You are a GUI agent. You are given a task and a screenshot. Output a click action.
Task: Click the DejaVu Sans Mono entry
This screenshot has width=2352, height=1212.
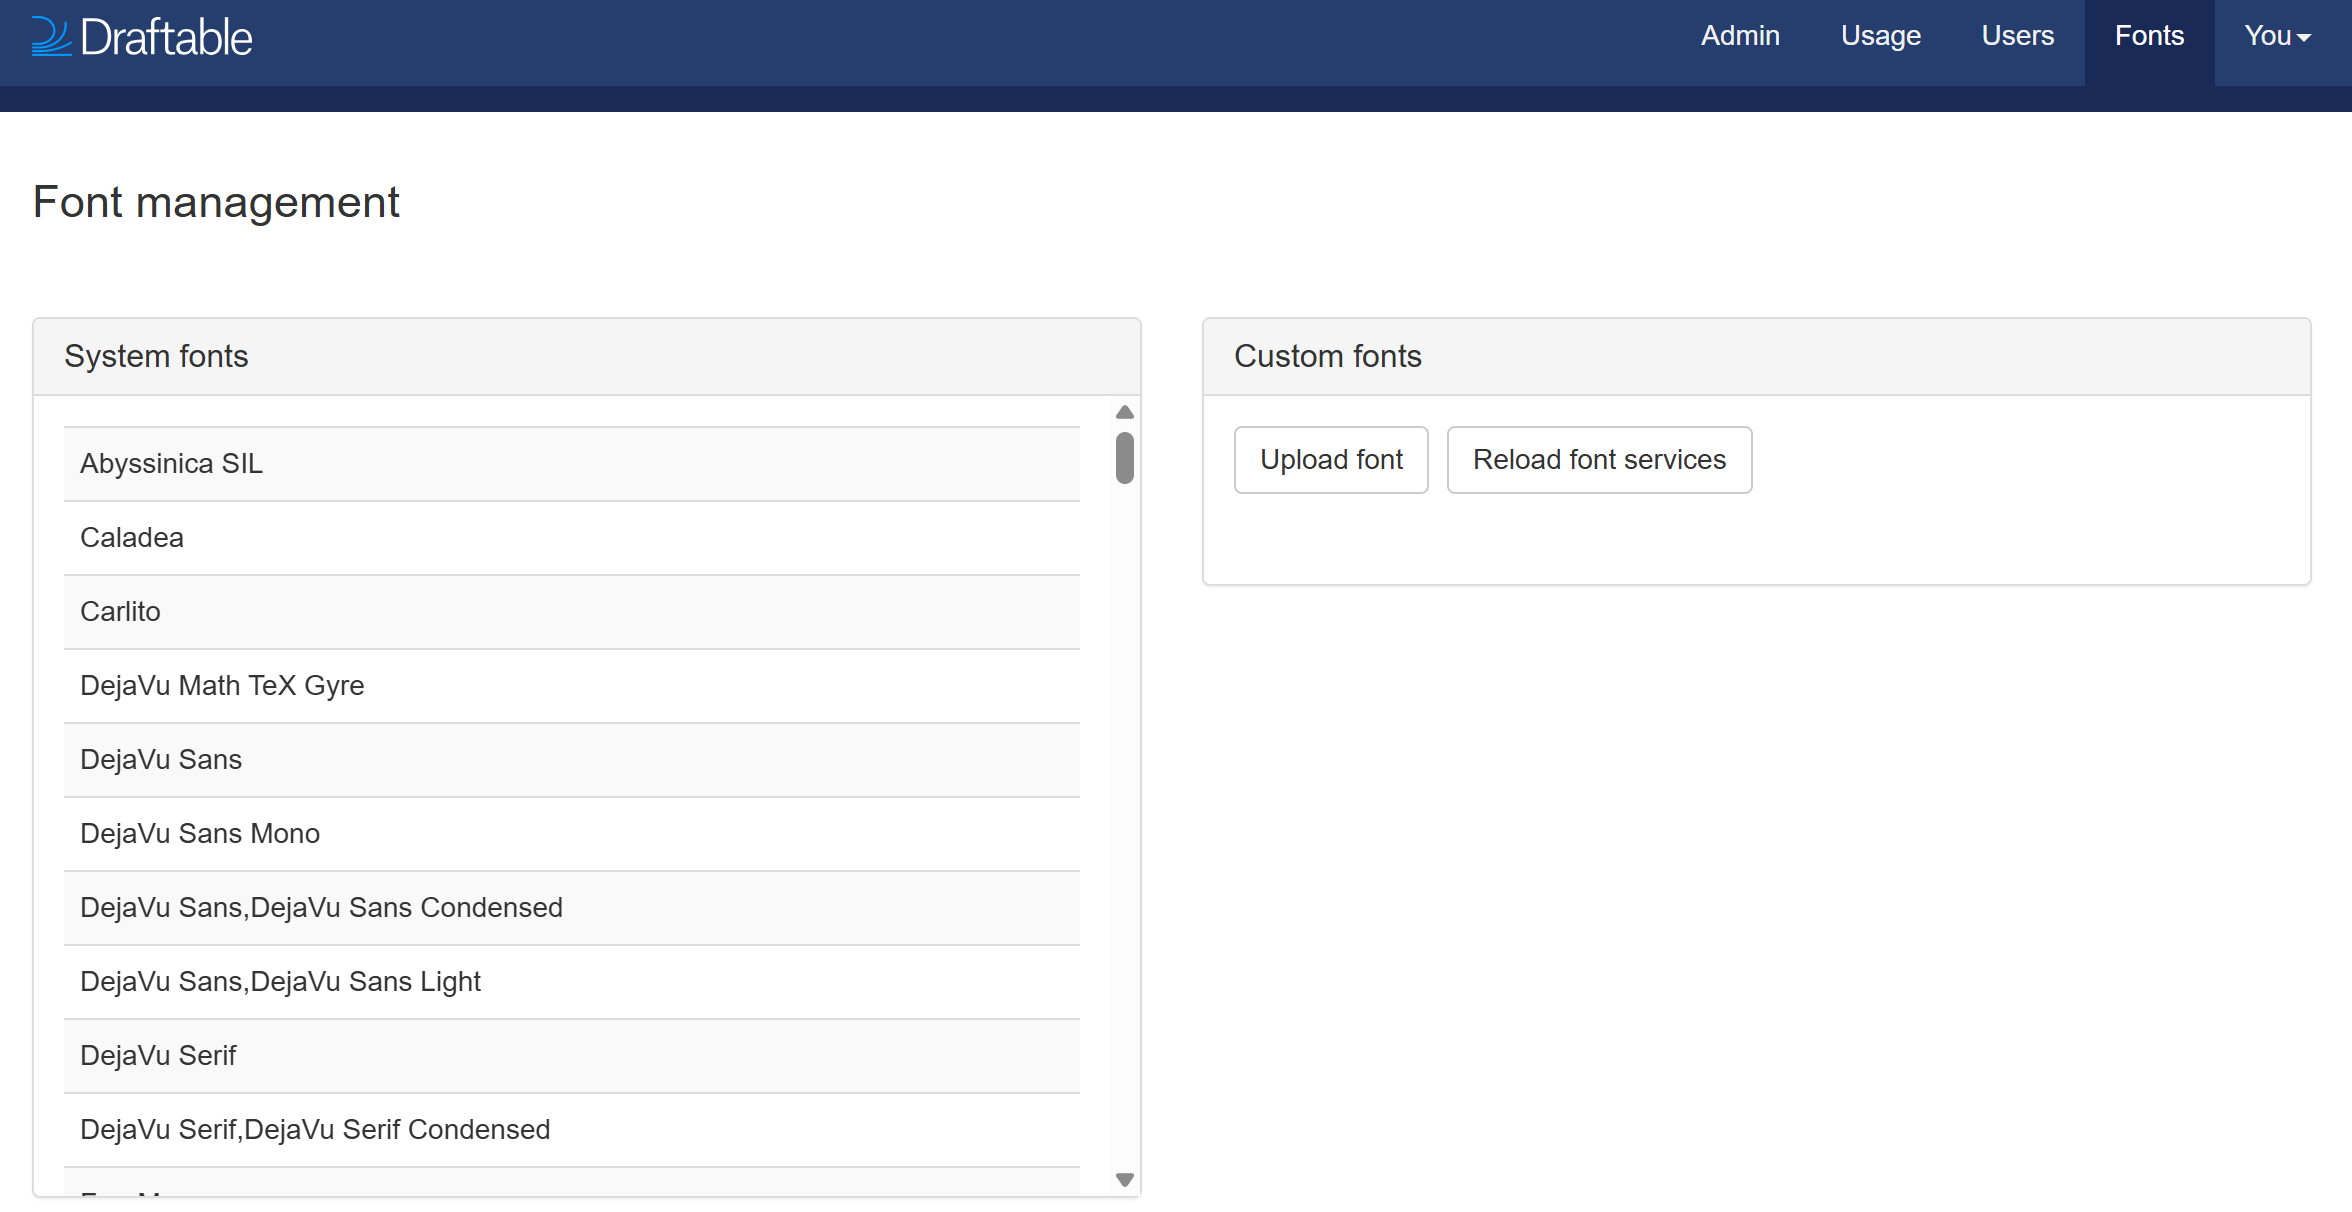point(572,834)
